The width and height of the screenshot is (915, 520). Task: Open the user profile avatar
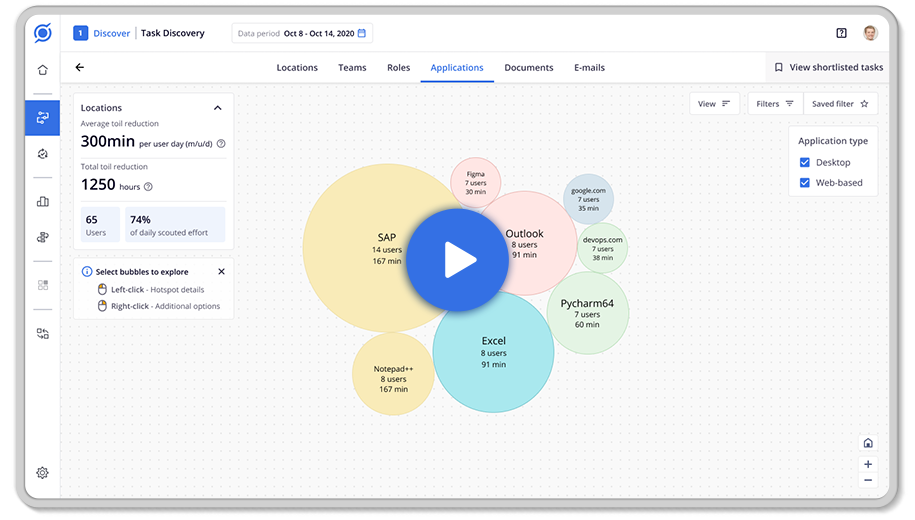click(870, 33)
